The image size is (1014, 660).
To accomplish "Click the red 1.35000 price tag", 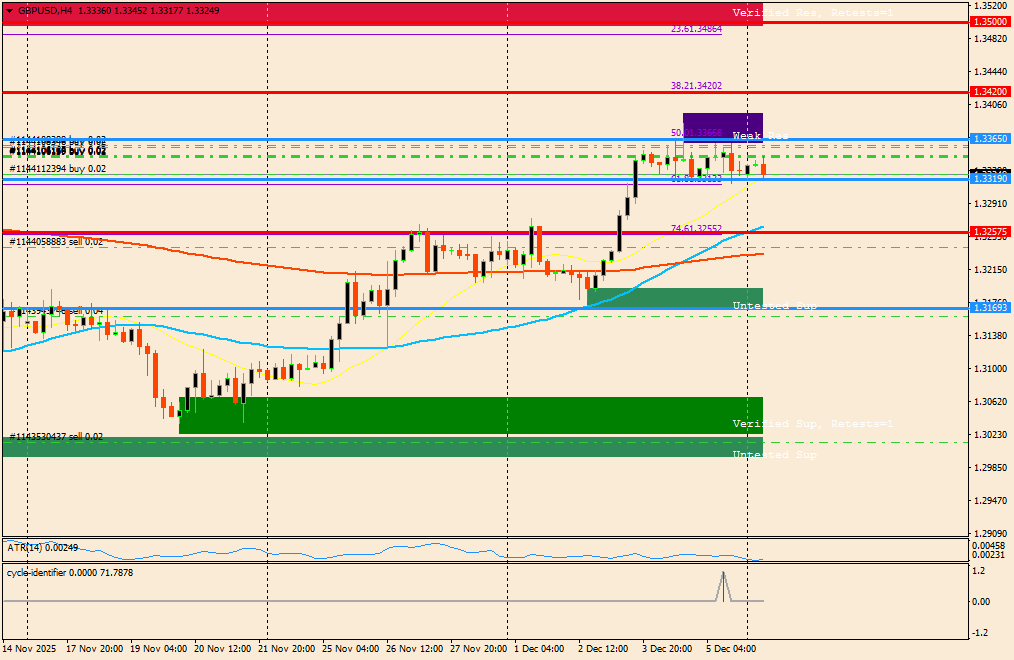I will pos(990,22).
